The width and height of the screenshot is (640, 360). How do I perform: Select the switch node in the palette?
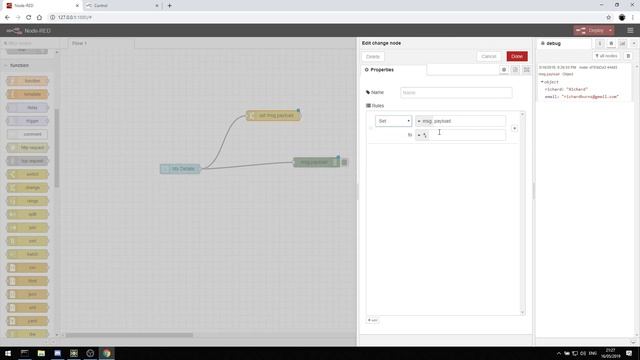tap(27, 174)
